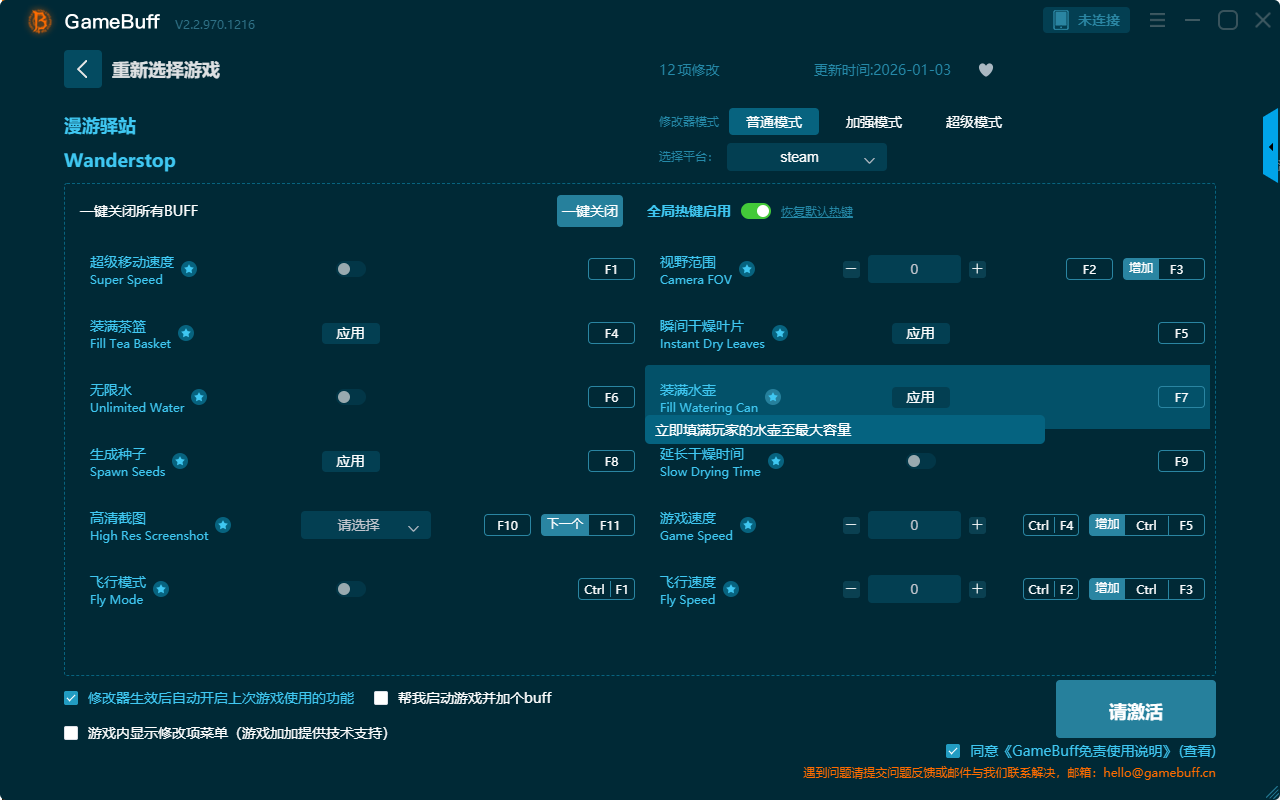Screen dimensions: 1280x800
Task: Open High Res Screenshot selection dropdown
Action: coord(365,525)
